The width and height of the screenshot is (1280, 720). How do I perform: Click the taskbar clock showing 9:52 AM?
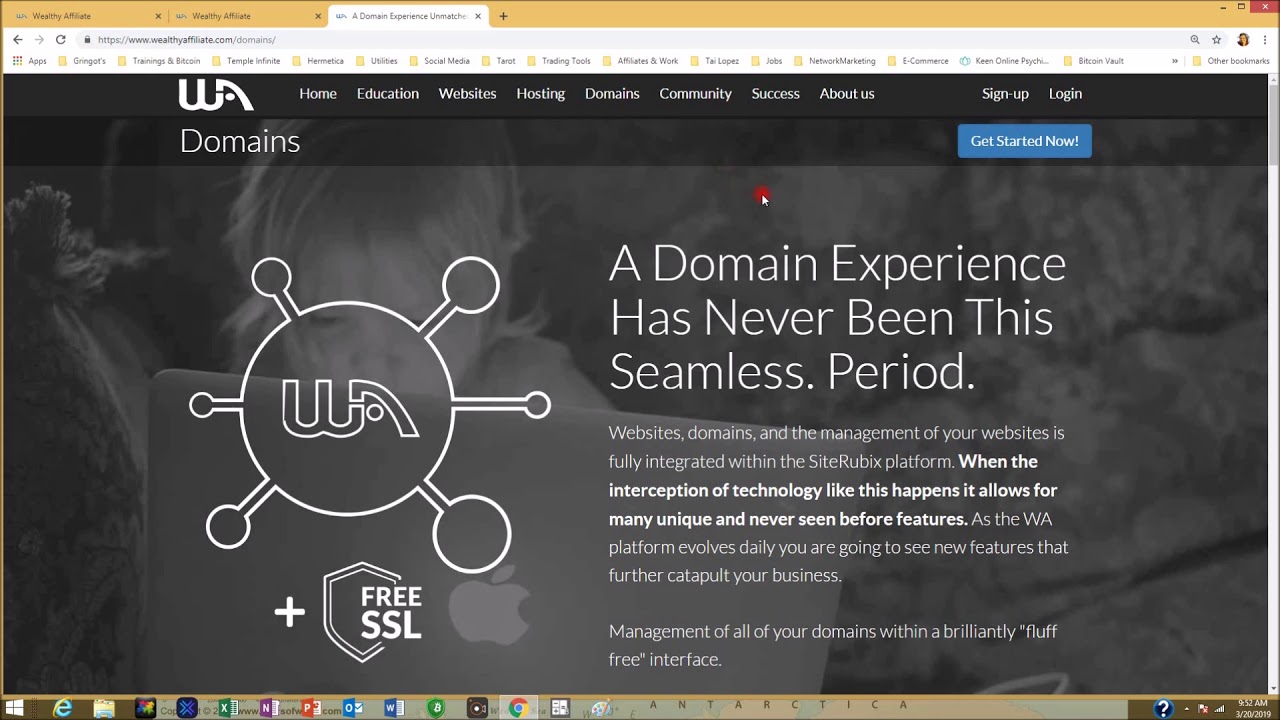click(1252, 709)
